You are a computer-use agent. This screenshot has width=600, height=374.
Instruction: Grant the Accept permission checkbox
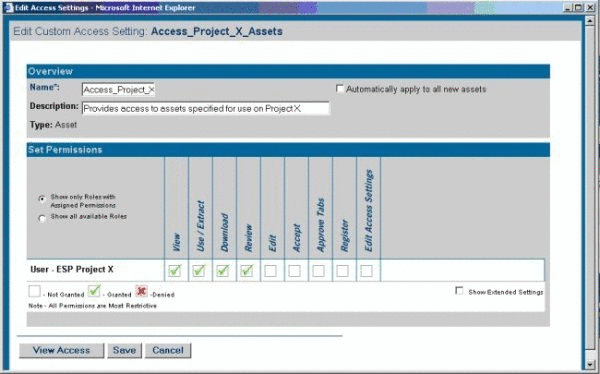(x=294, y=271)
